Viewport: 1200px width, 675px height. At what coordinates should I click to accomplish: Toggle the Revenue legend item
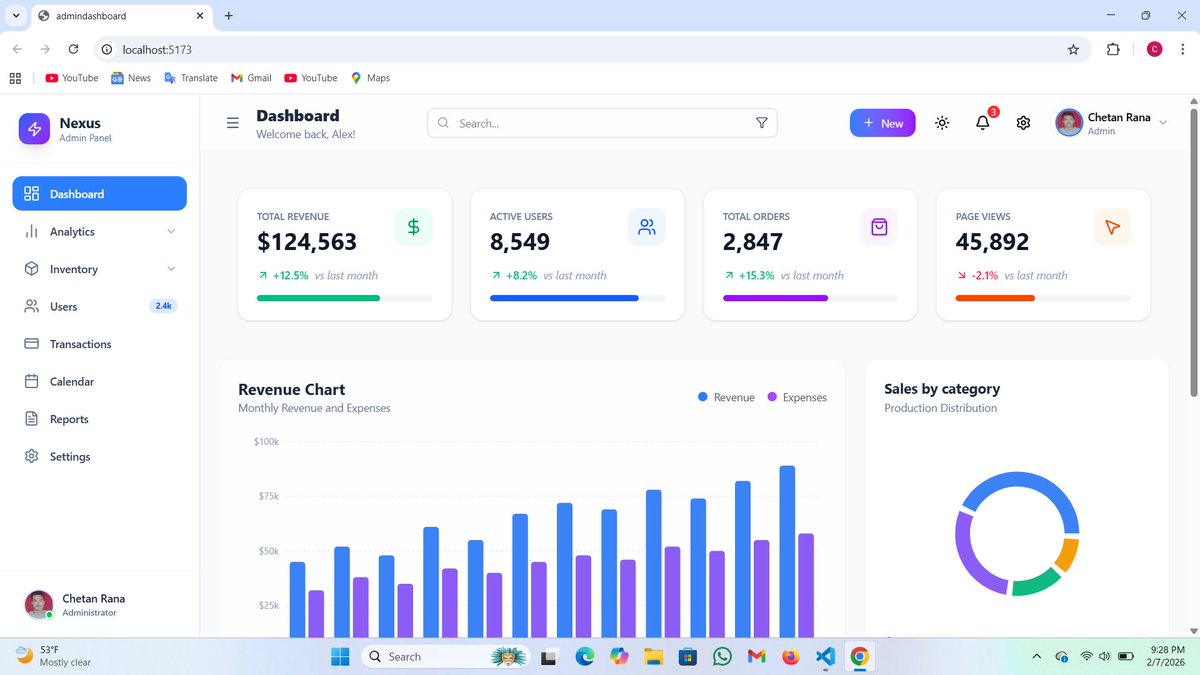coord(726,397)
